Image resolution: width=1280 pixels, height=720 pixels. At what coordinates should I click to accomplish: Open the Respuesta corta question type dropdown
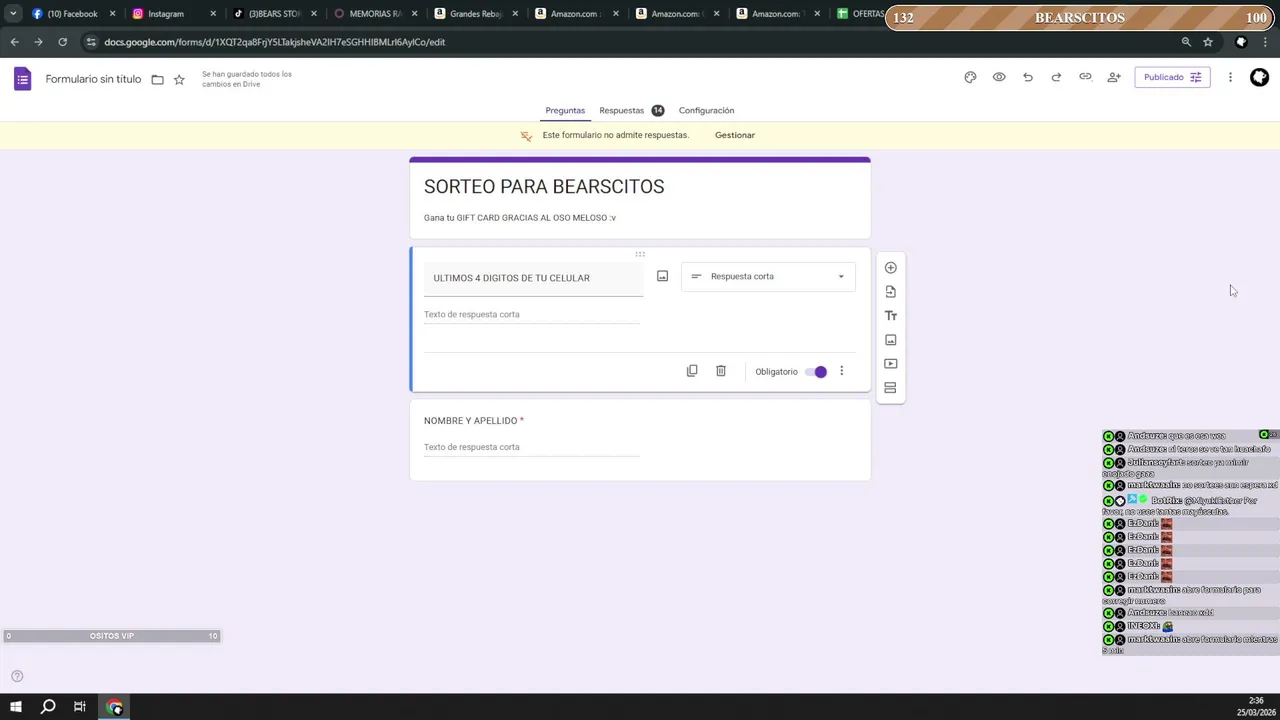click(768, 276)
